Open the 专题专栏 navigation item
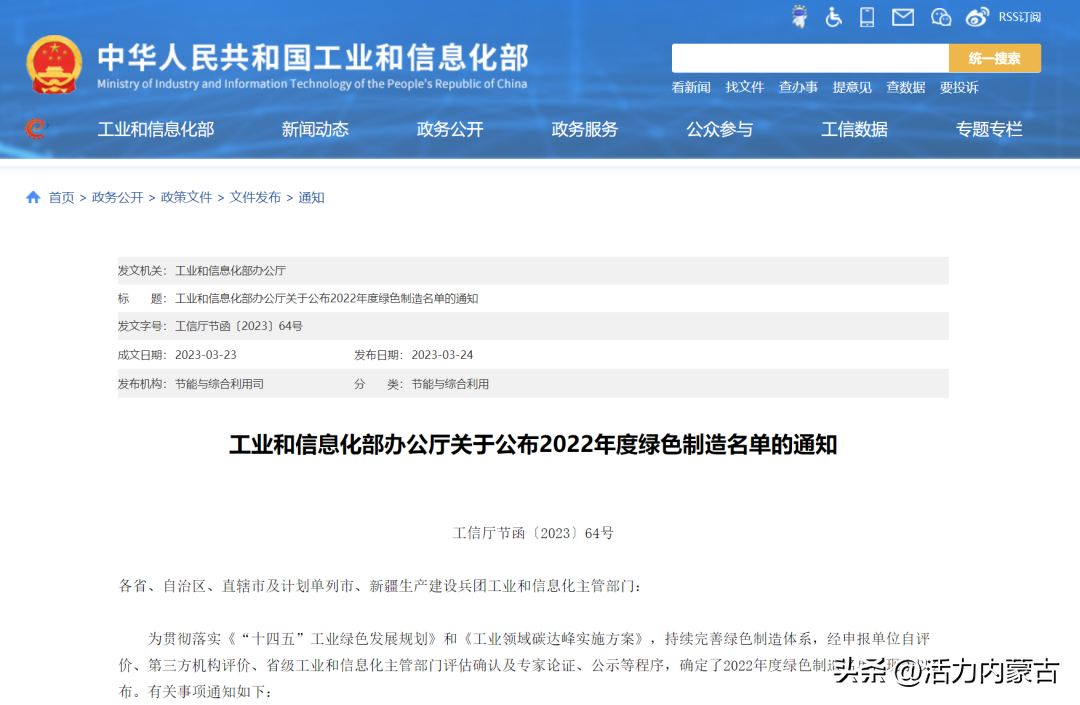 tap(989, 129)
